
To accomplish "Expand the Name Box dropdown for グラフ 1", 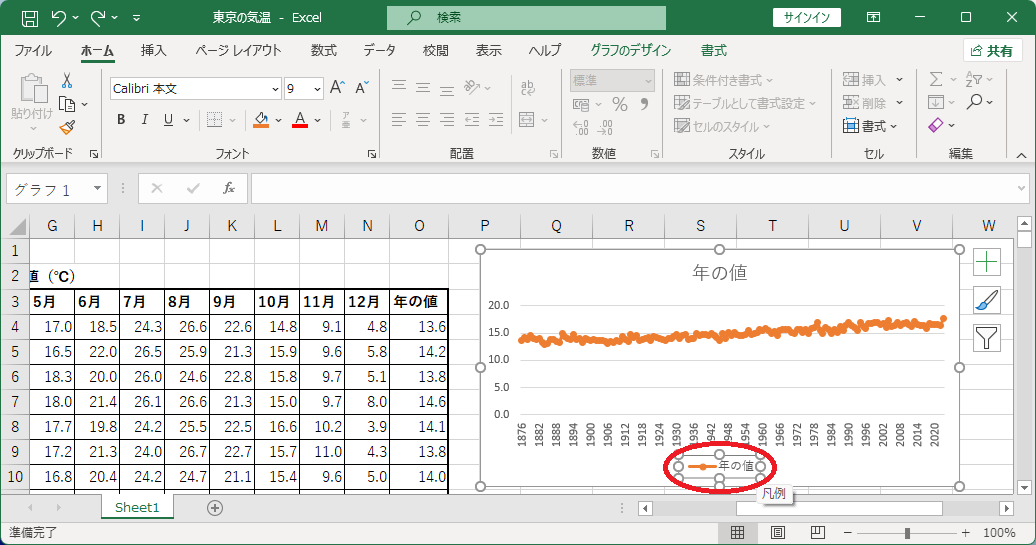I will pos(97,189).
